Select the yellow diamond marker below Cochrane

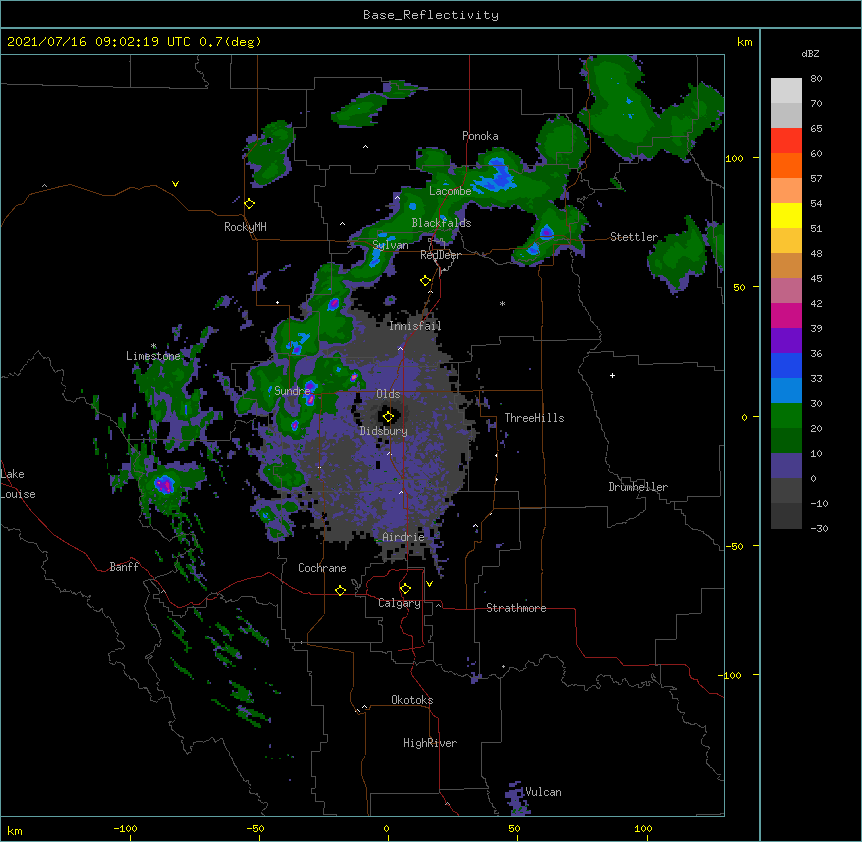pyautogui.click(x=340, y=590)
